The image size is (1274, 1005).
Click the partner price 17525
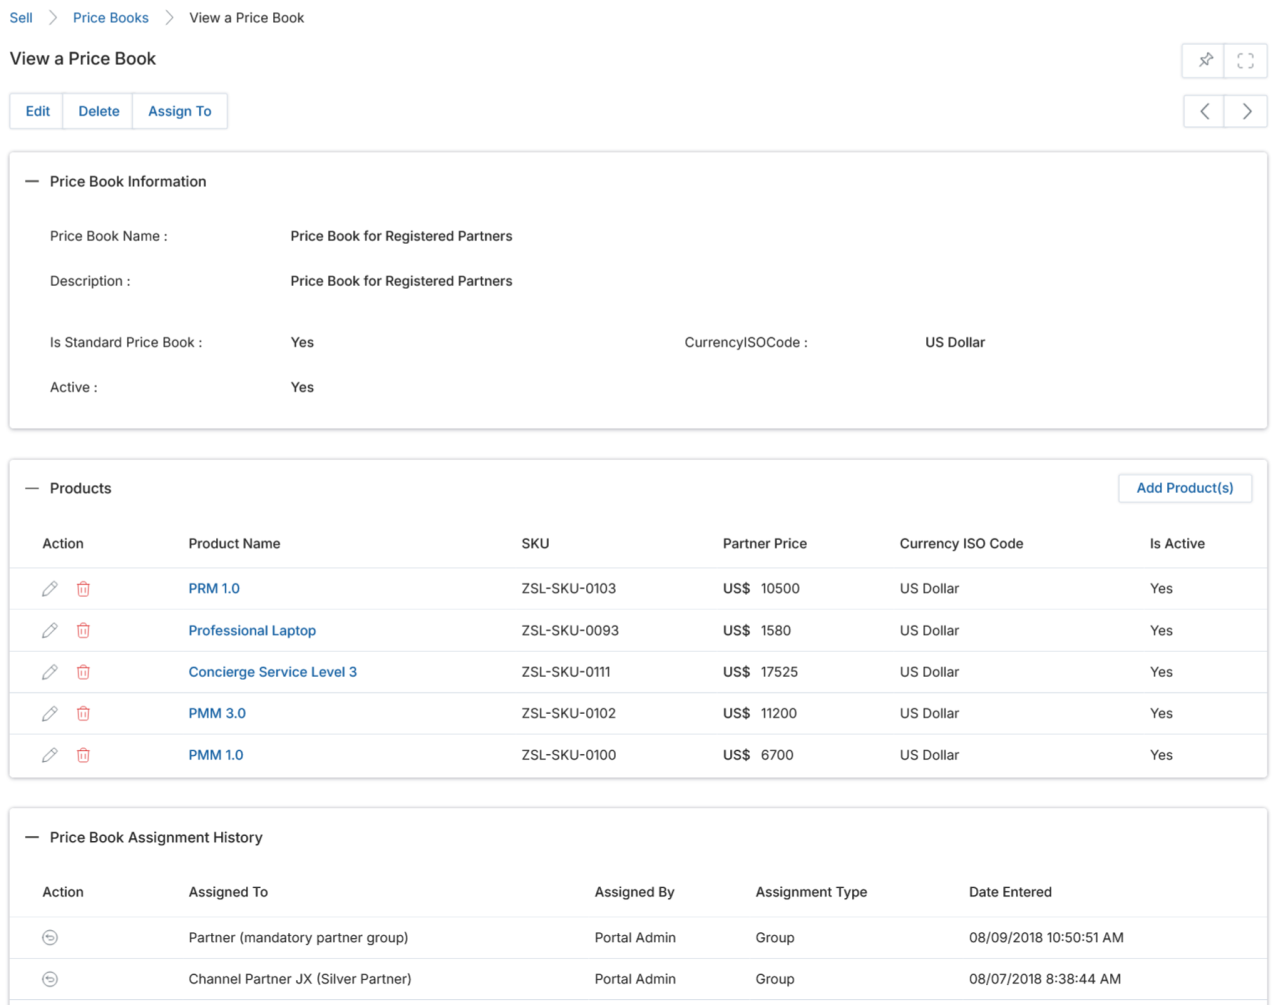[x=779, y=672]
